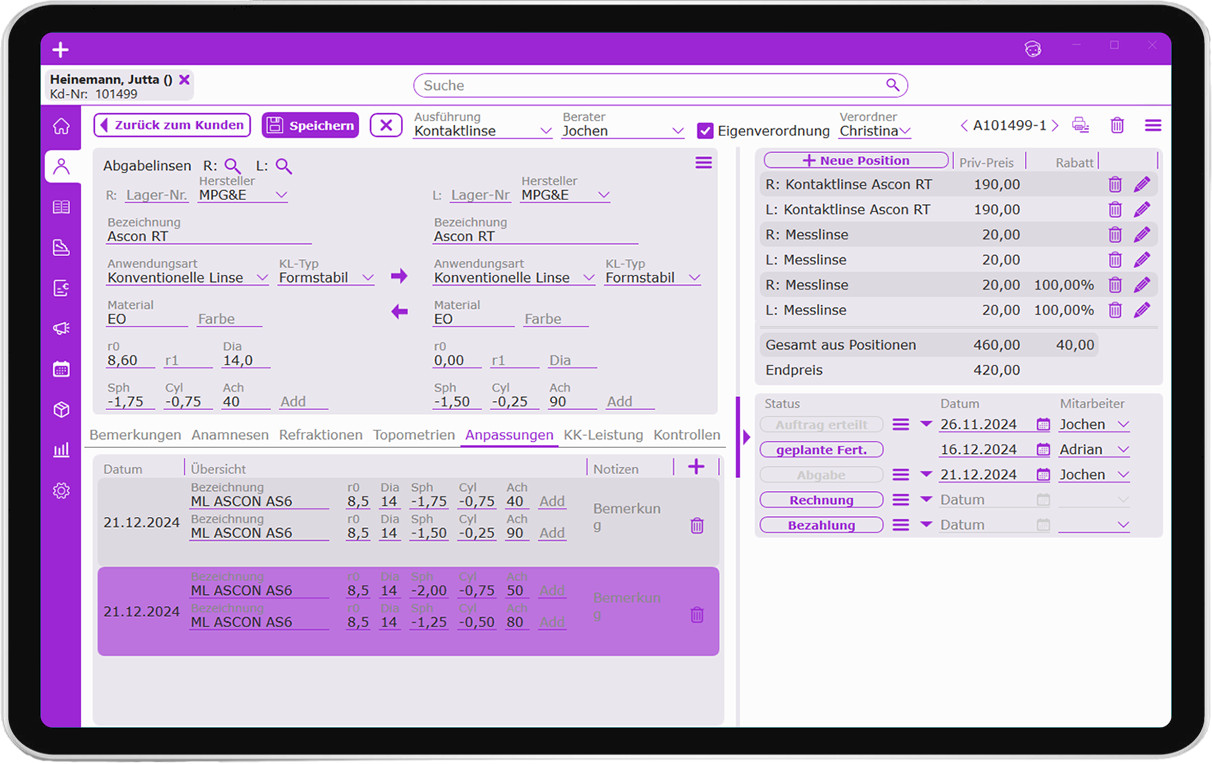The image size is (1212, 764).
Task: Add new Anpassungen entry with plus icon
Action: click(696, 467)
